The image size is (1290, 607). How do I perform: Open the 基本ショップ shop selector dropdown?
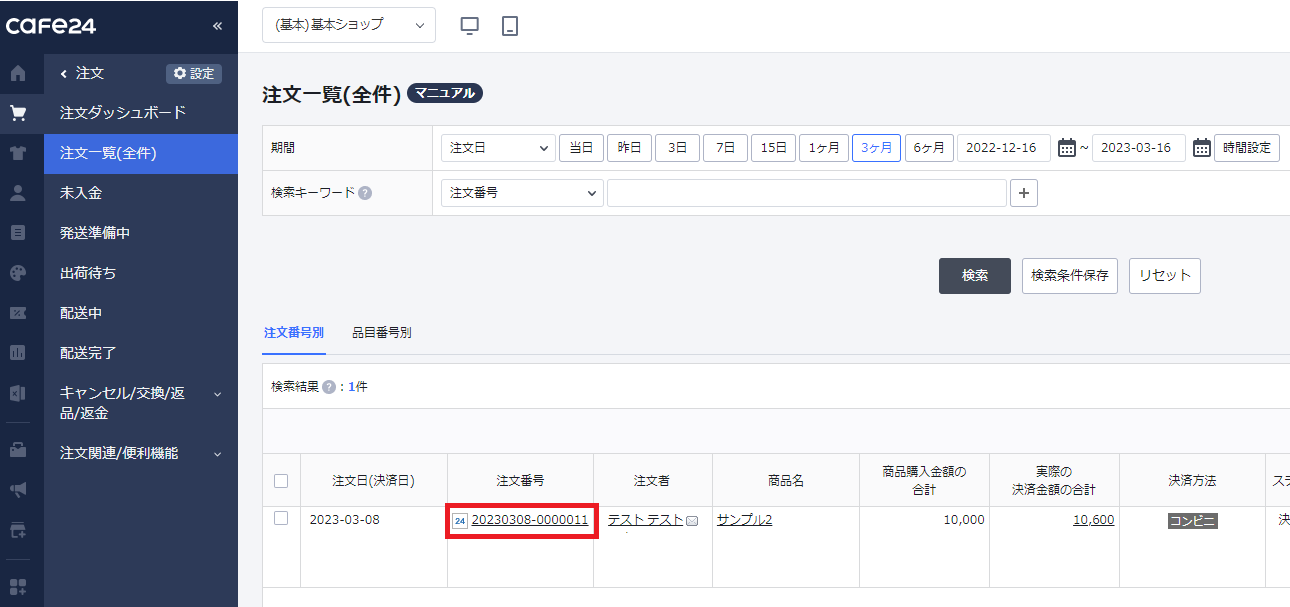click(349, 25)
